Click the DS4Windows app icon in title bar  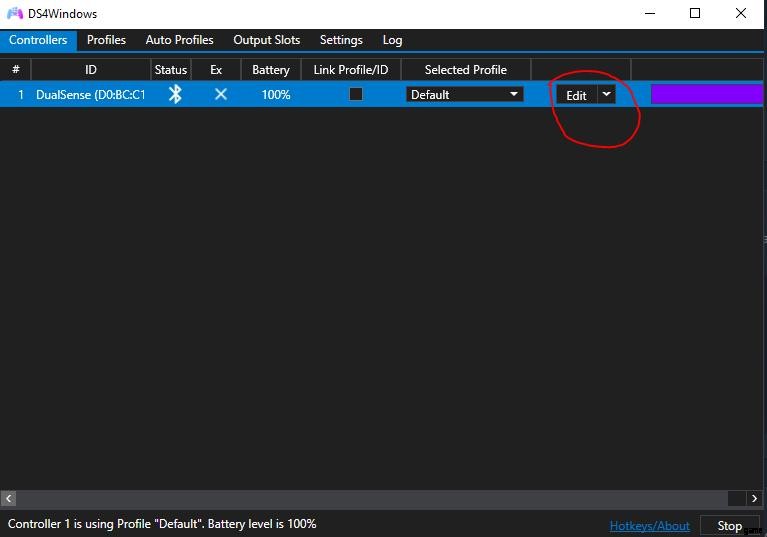[14, 14]
